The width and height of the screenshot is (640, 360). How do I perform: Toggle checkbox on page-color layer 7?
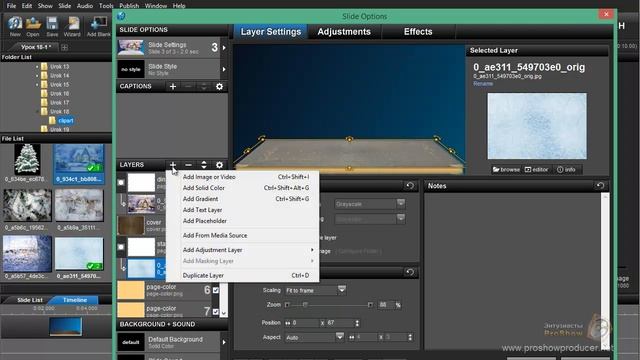click(x=216, y=312)
